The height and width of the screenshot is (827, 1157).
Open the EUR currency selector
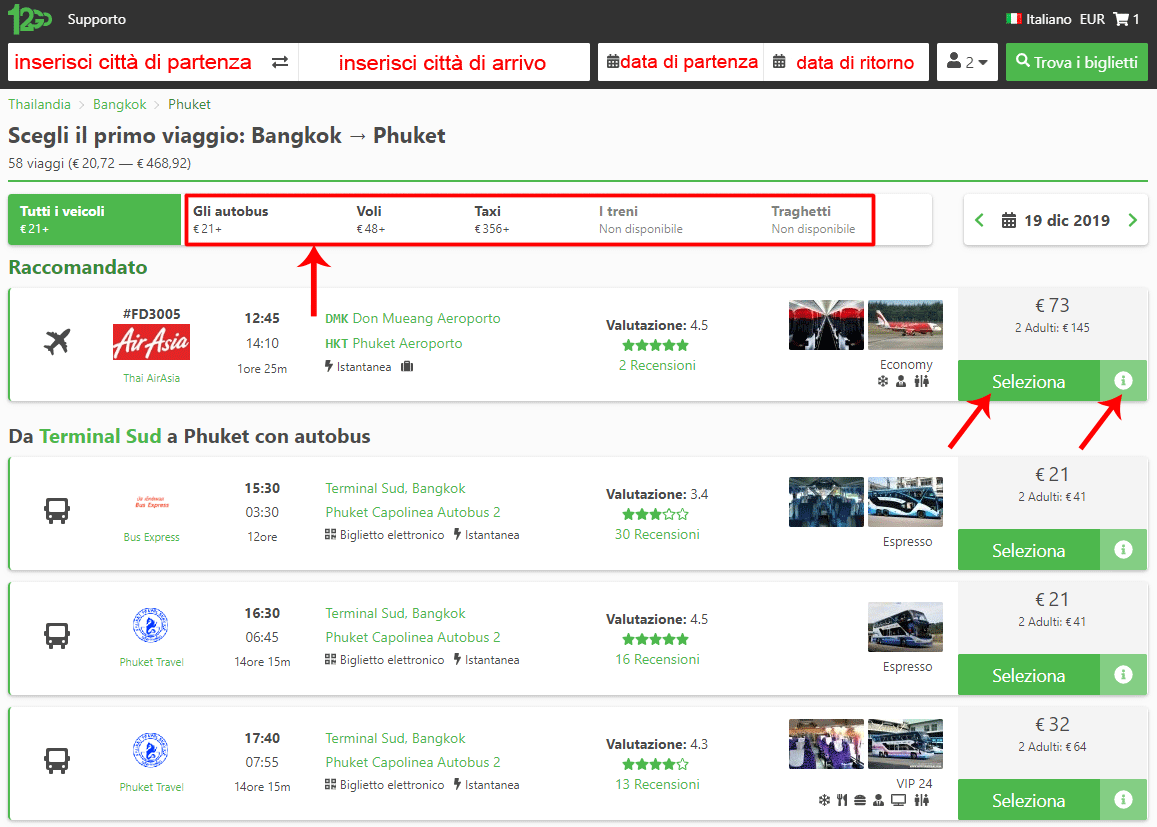[x=1092, y=19]
